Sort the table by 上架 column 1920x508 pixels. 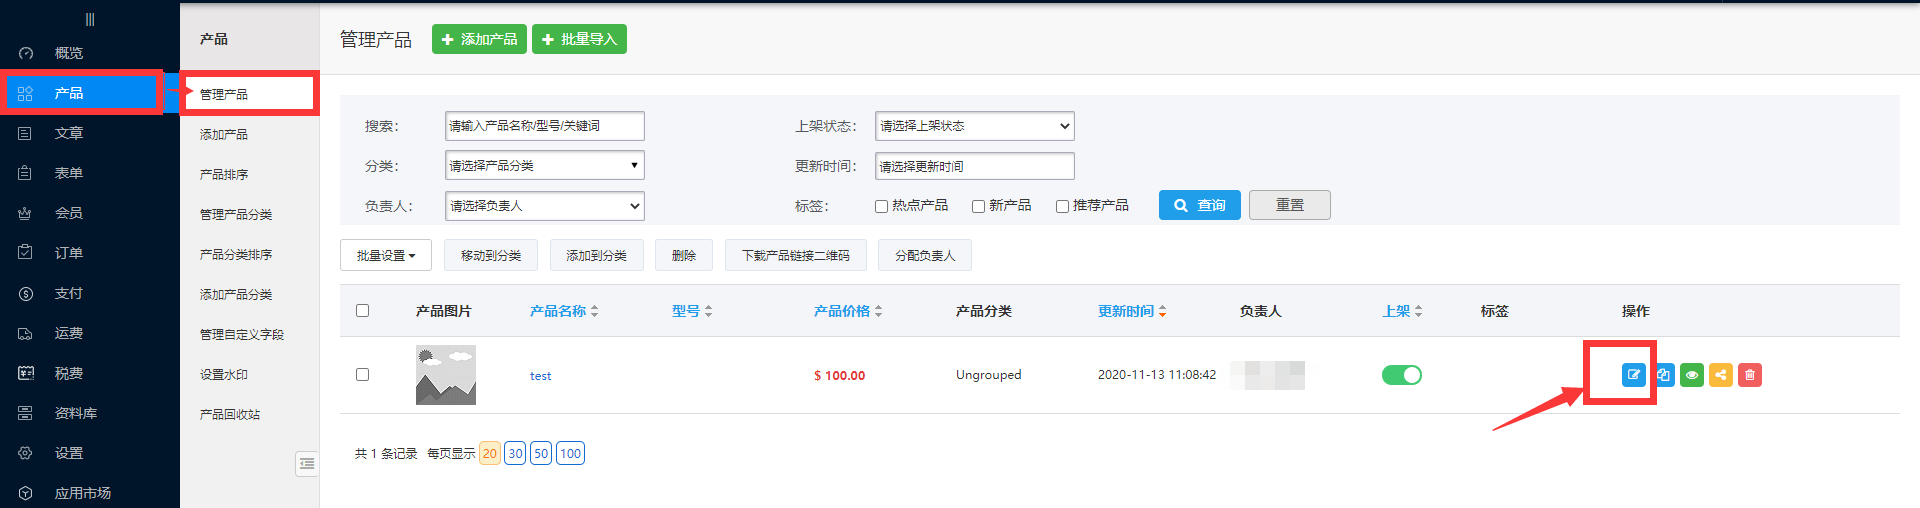pyautogui.click(x=1402, y=311)
